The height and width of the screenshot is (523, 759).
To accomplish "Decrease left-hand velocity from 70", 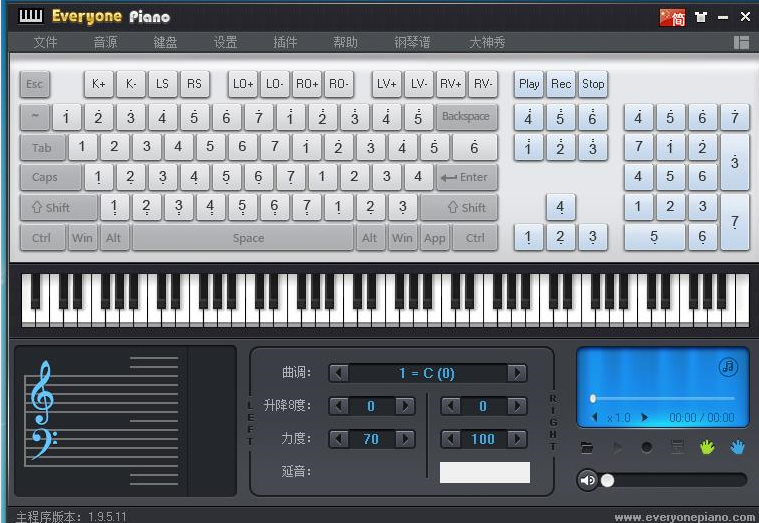I will [x=338, y=439].
